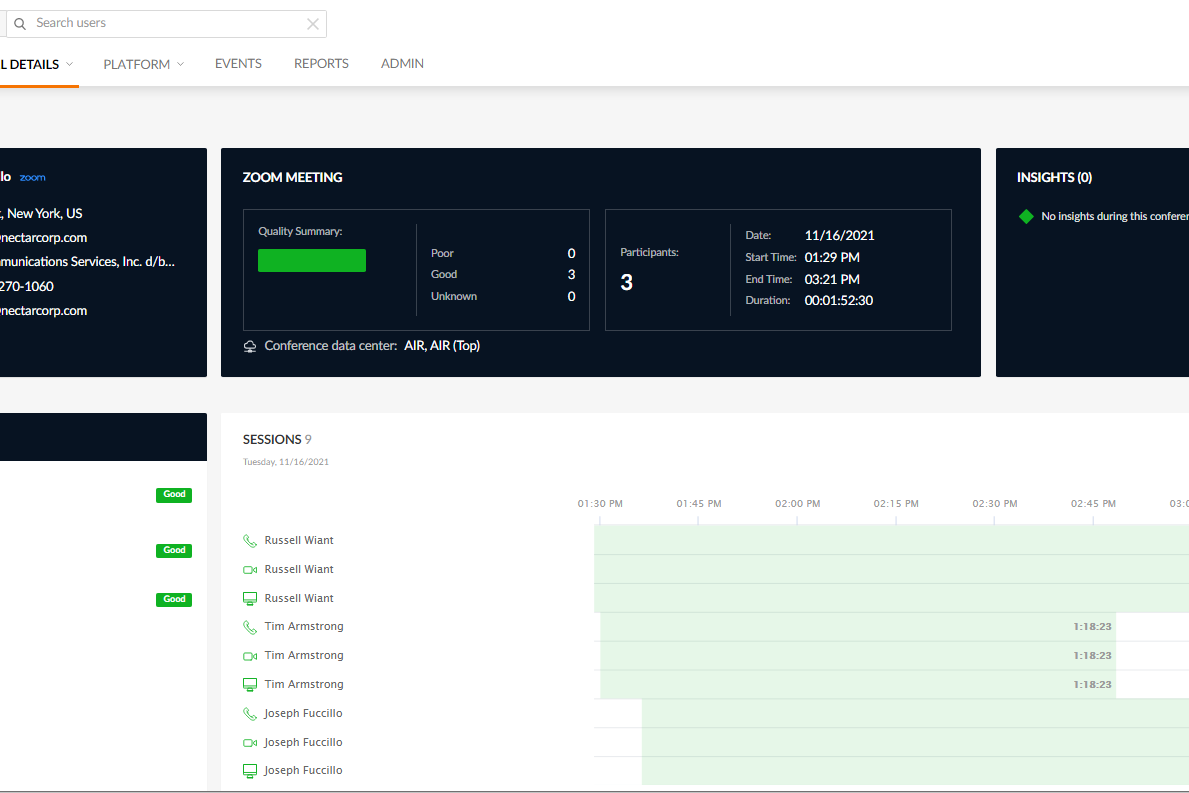This screenshot has height=793, width=1189.
Task: Click the Tuesday, 11/16/2021 date label
Action: (x=286, y=462)
